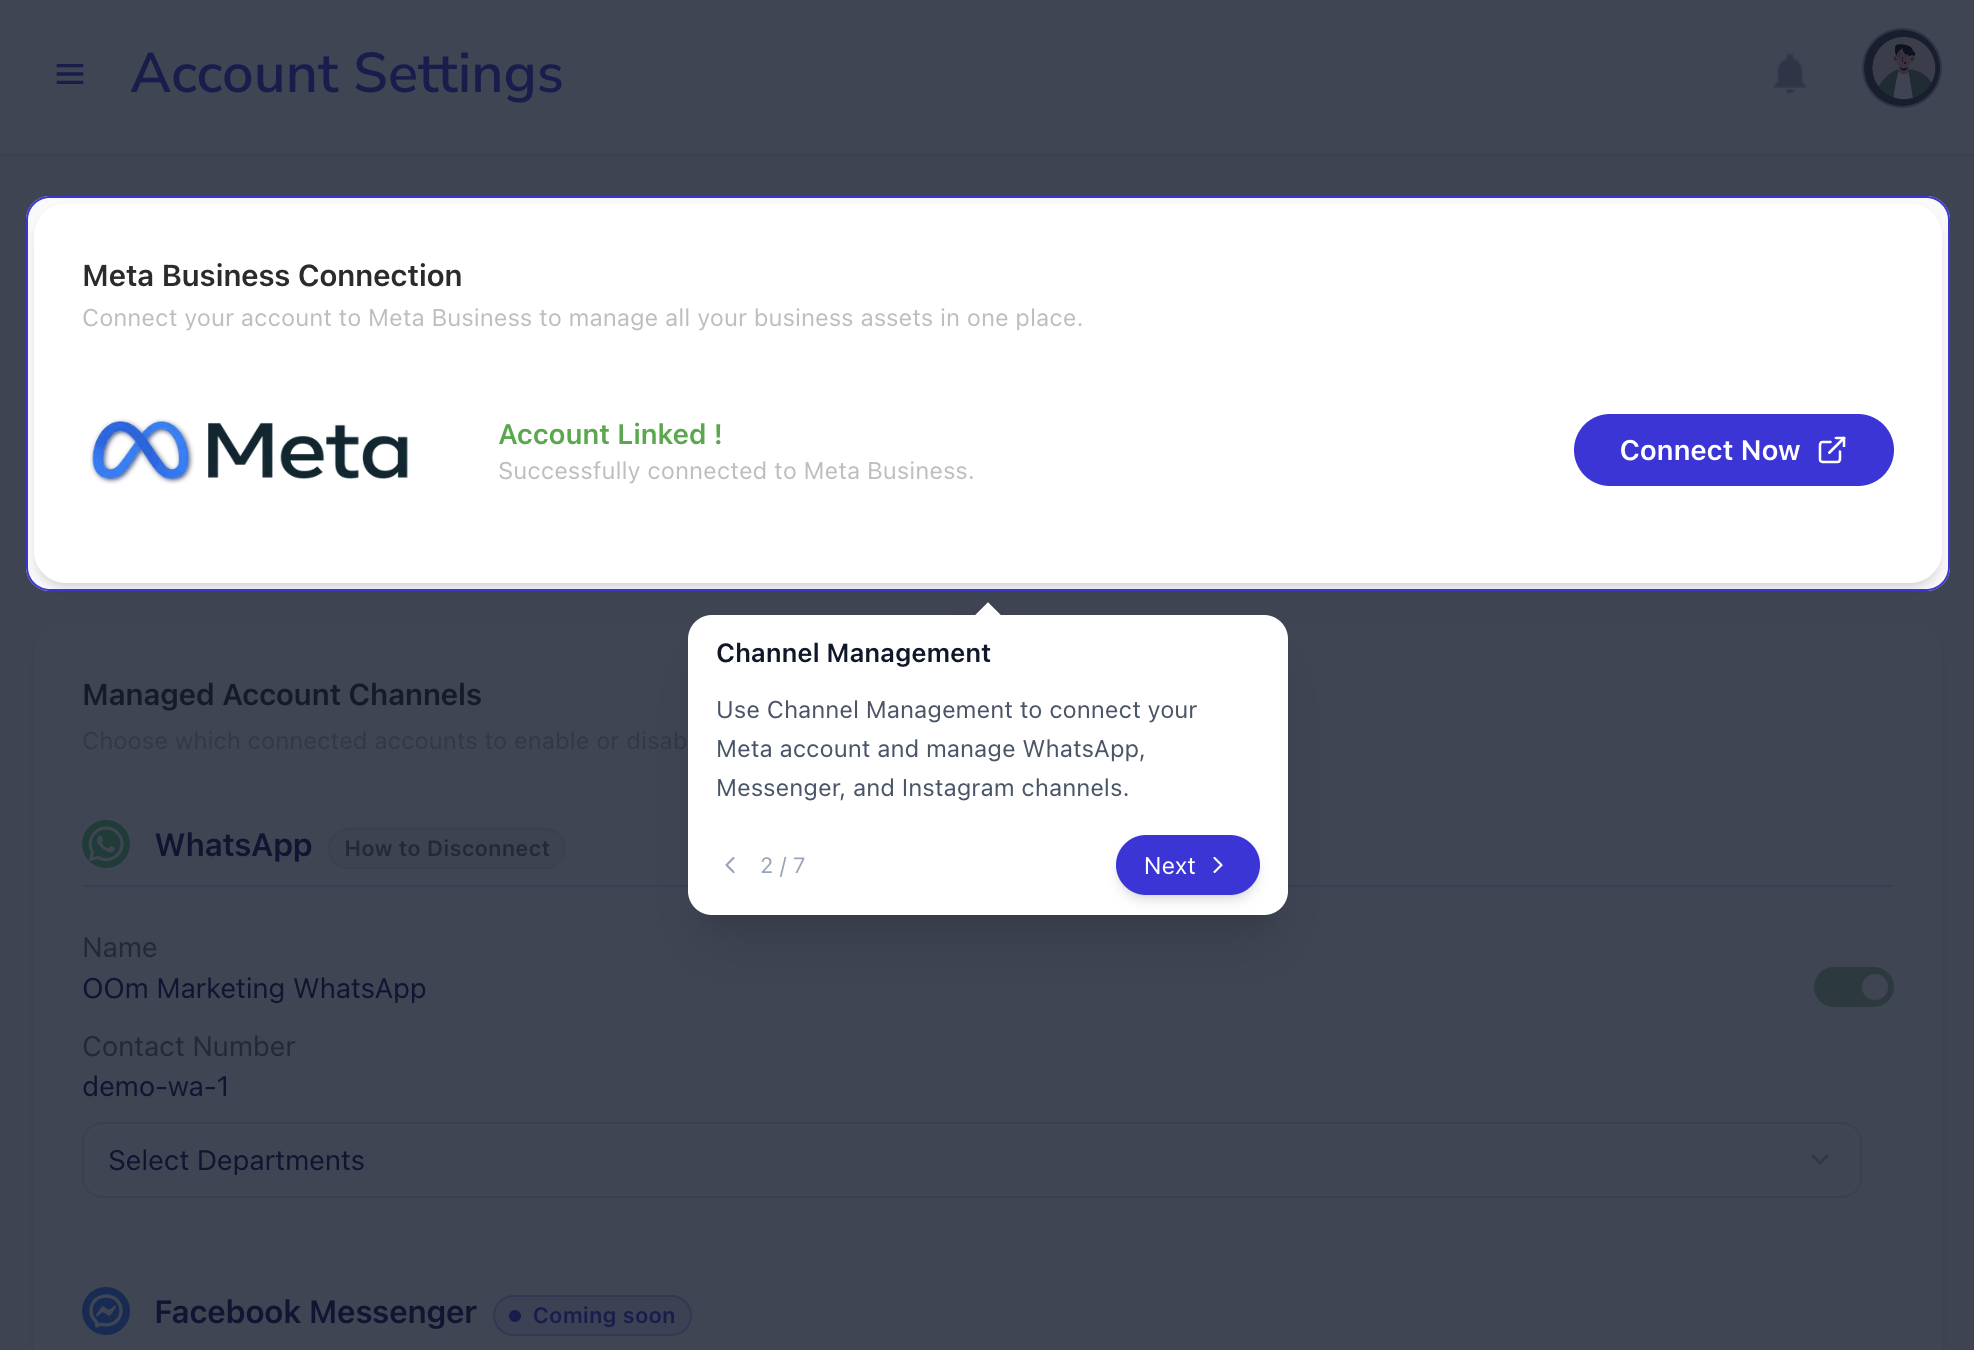Screen dimensions: 1974x1350
Task: Open the Coming soon badge on Facebook Messenger
Action: click(x=591, y=1315)
